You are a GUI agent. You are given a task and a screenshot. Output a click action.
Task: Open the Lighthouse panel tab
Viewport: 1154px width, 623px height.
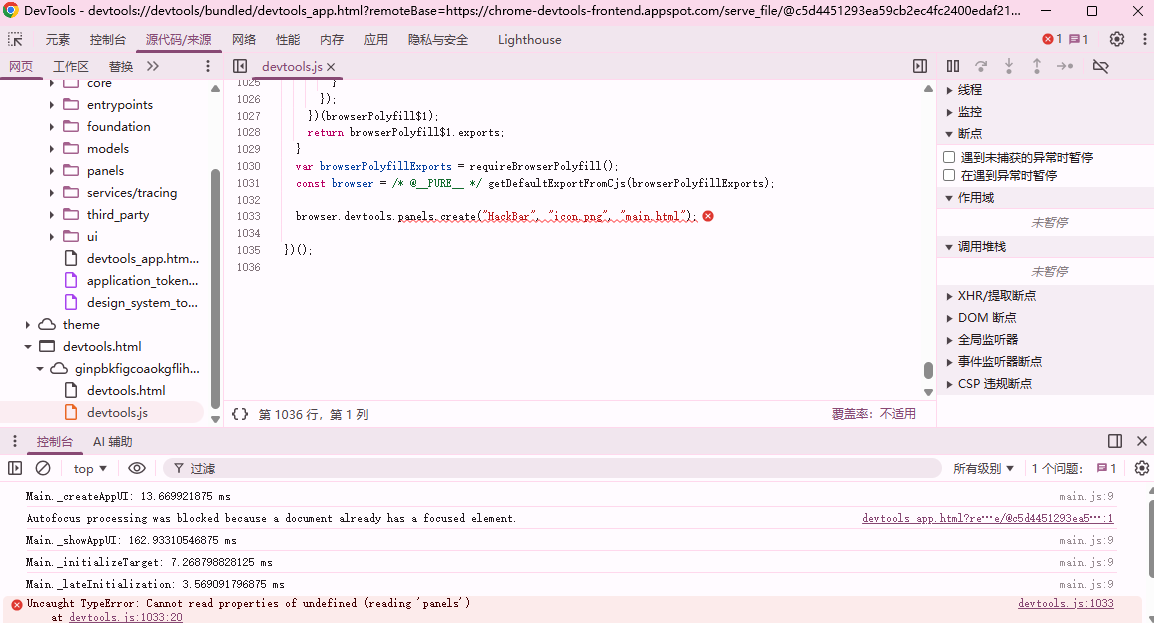tap(529, 40)
